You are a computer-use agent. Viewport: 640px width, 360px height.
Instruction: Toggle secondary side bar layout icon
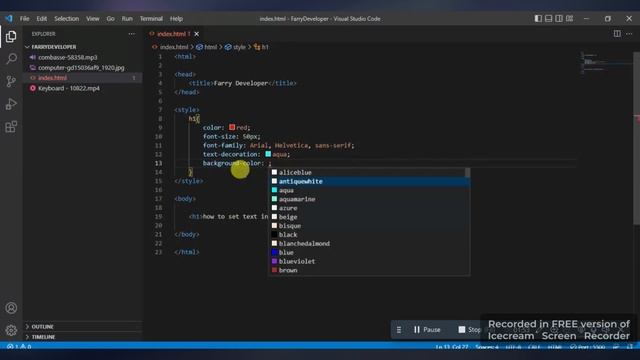click(x=559, y=18)
